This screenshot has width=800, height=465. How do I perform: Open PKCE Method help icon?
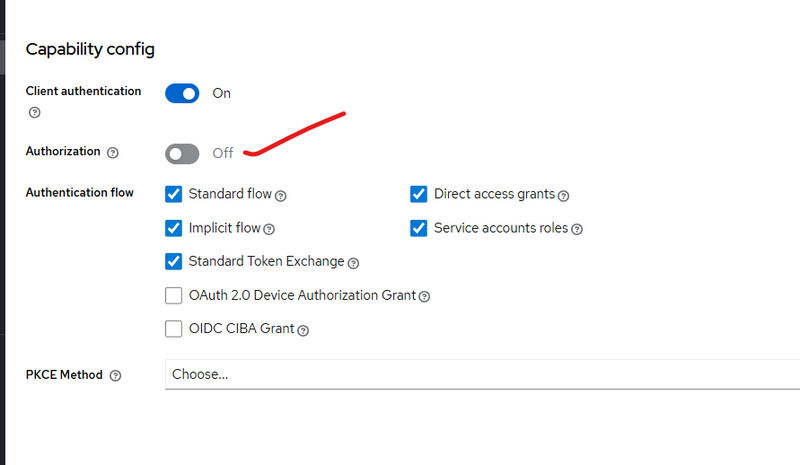pos(115,376)
